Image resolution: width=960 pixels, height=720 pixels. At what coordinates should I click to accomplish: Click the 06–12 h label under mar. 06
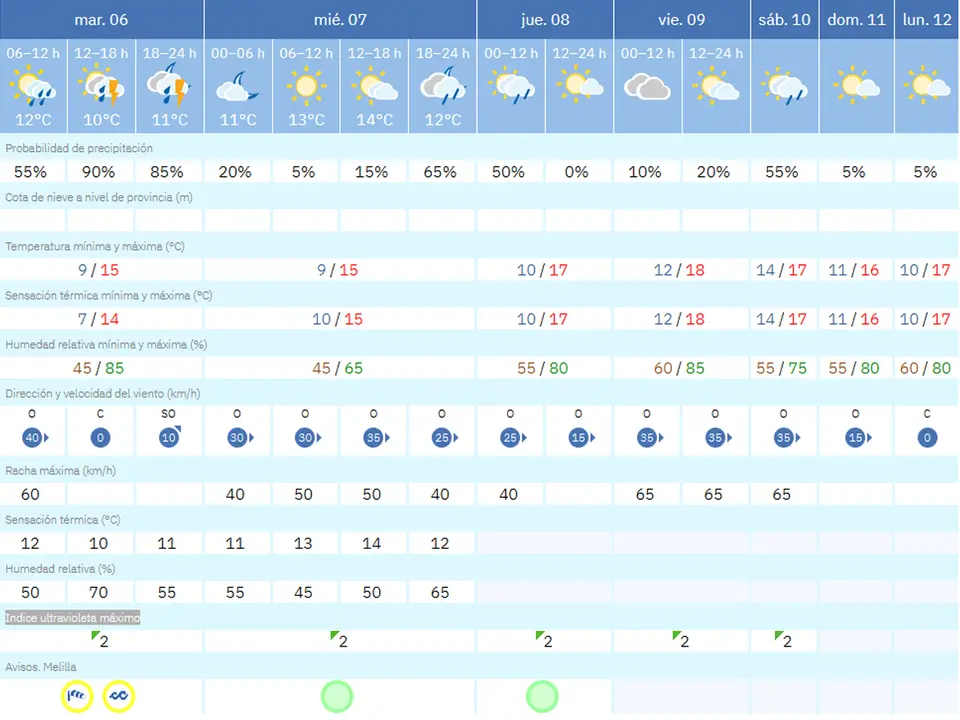click(x=33, y=54)
